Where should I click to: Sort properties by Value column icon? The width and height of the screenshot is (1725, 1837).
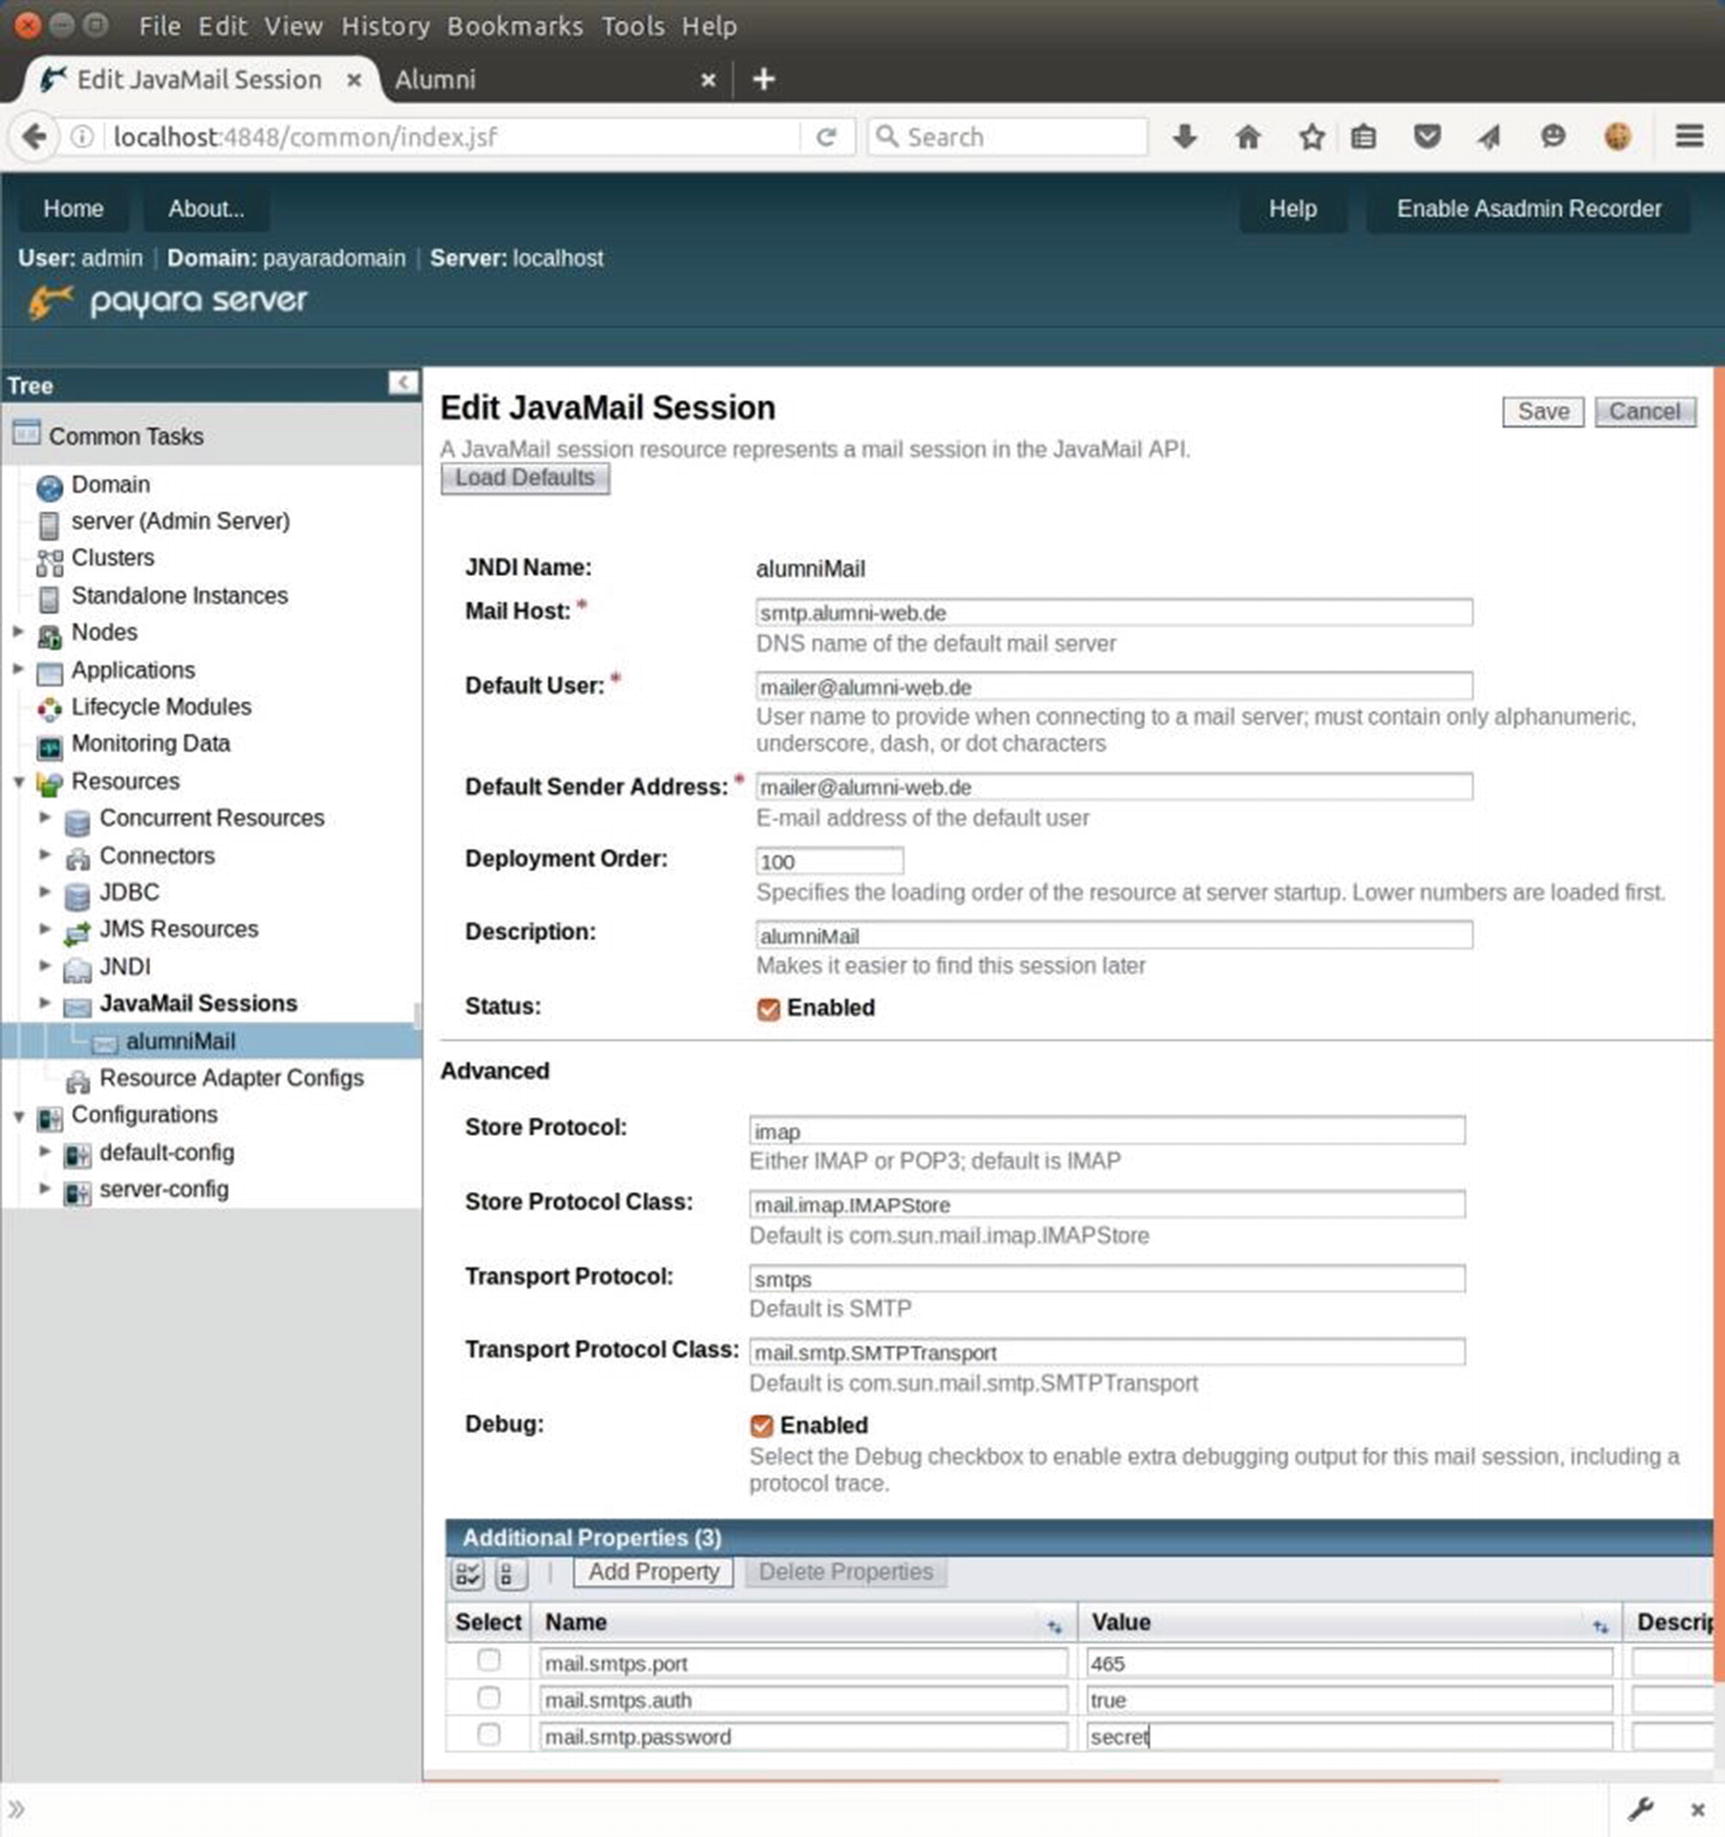coord(1600,1626)
